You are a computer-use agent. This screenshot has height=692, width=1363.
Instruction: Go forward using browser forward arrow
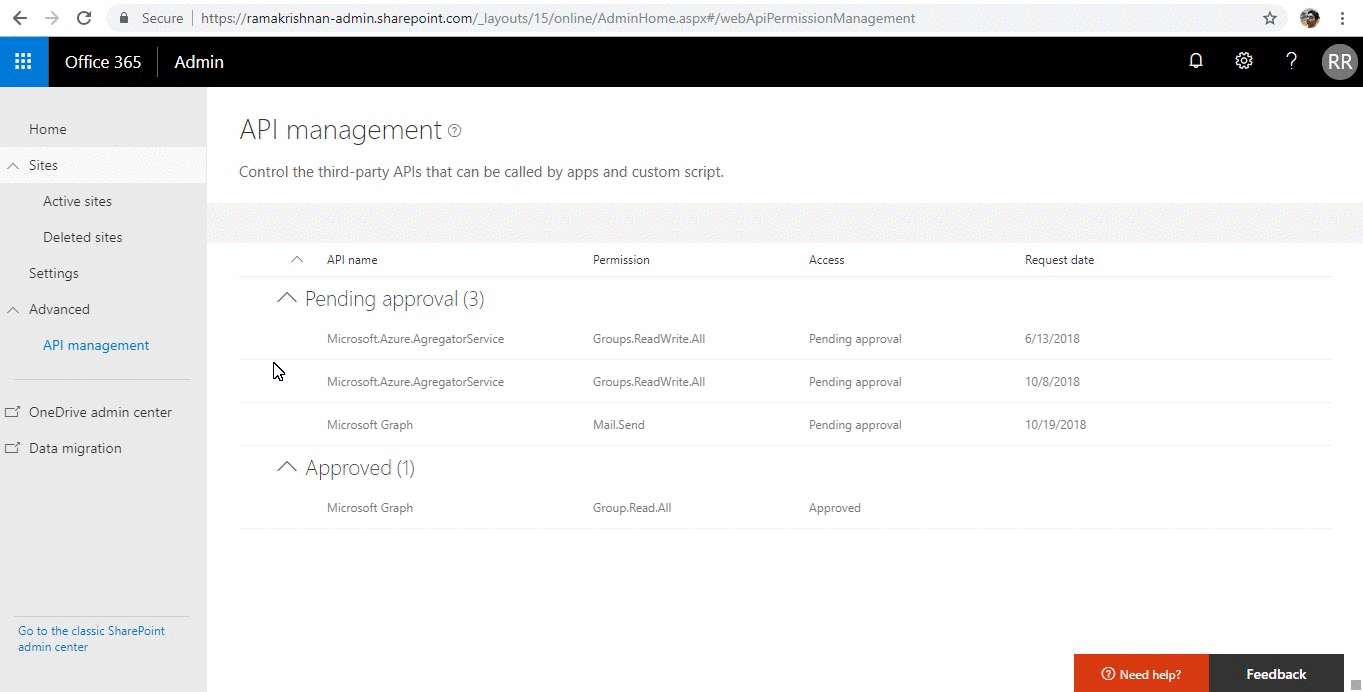tap(52, 18)
